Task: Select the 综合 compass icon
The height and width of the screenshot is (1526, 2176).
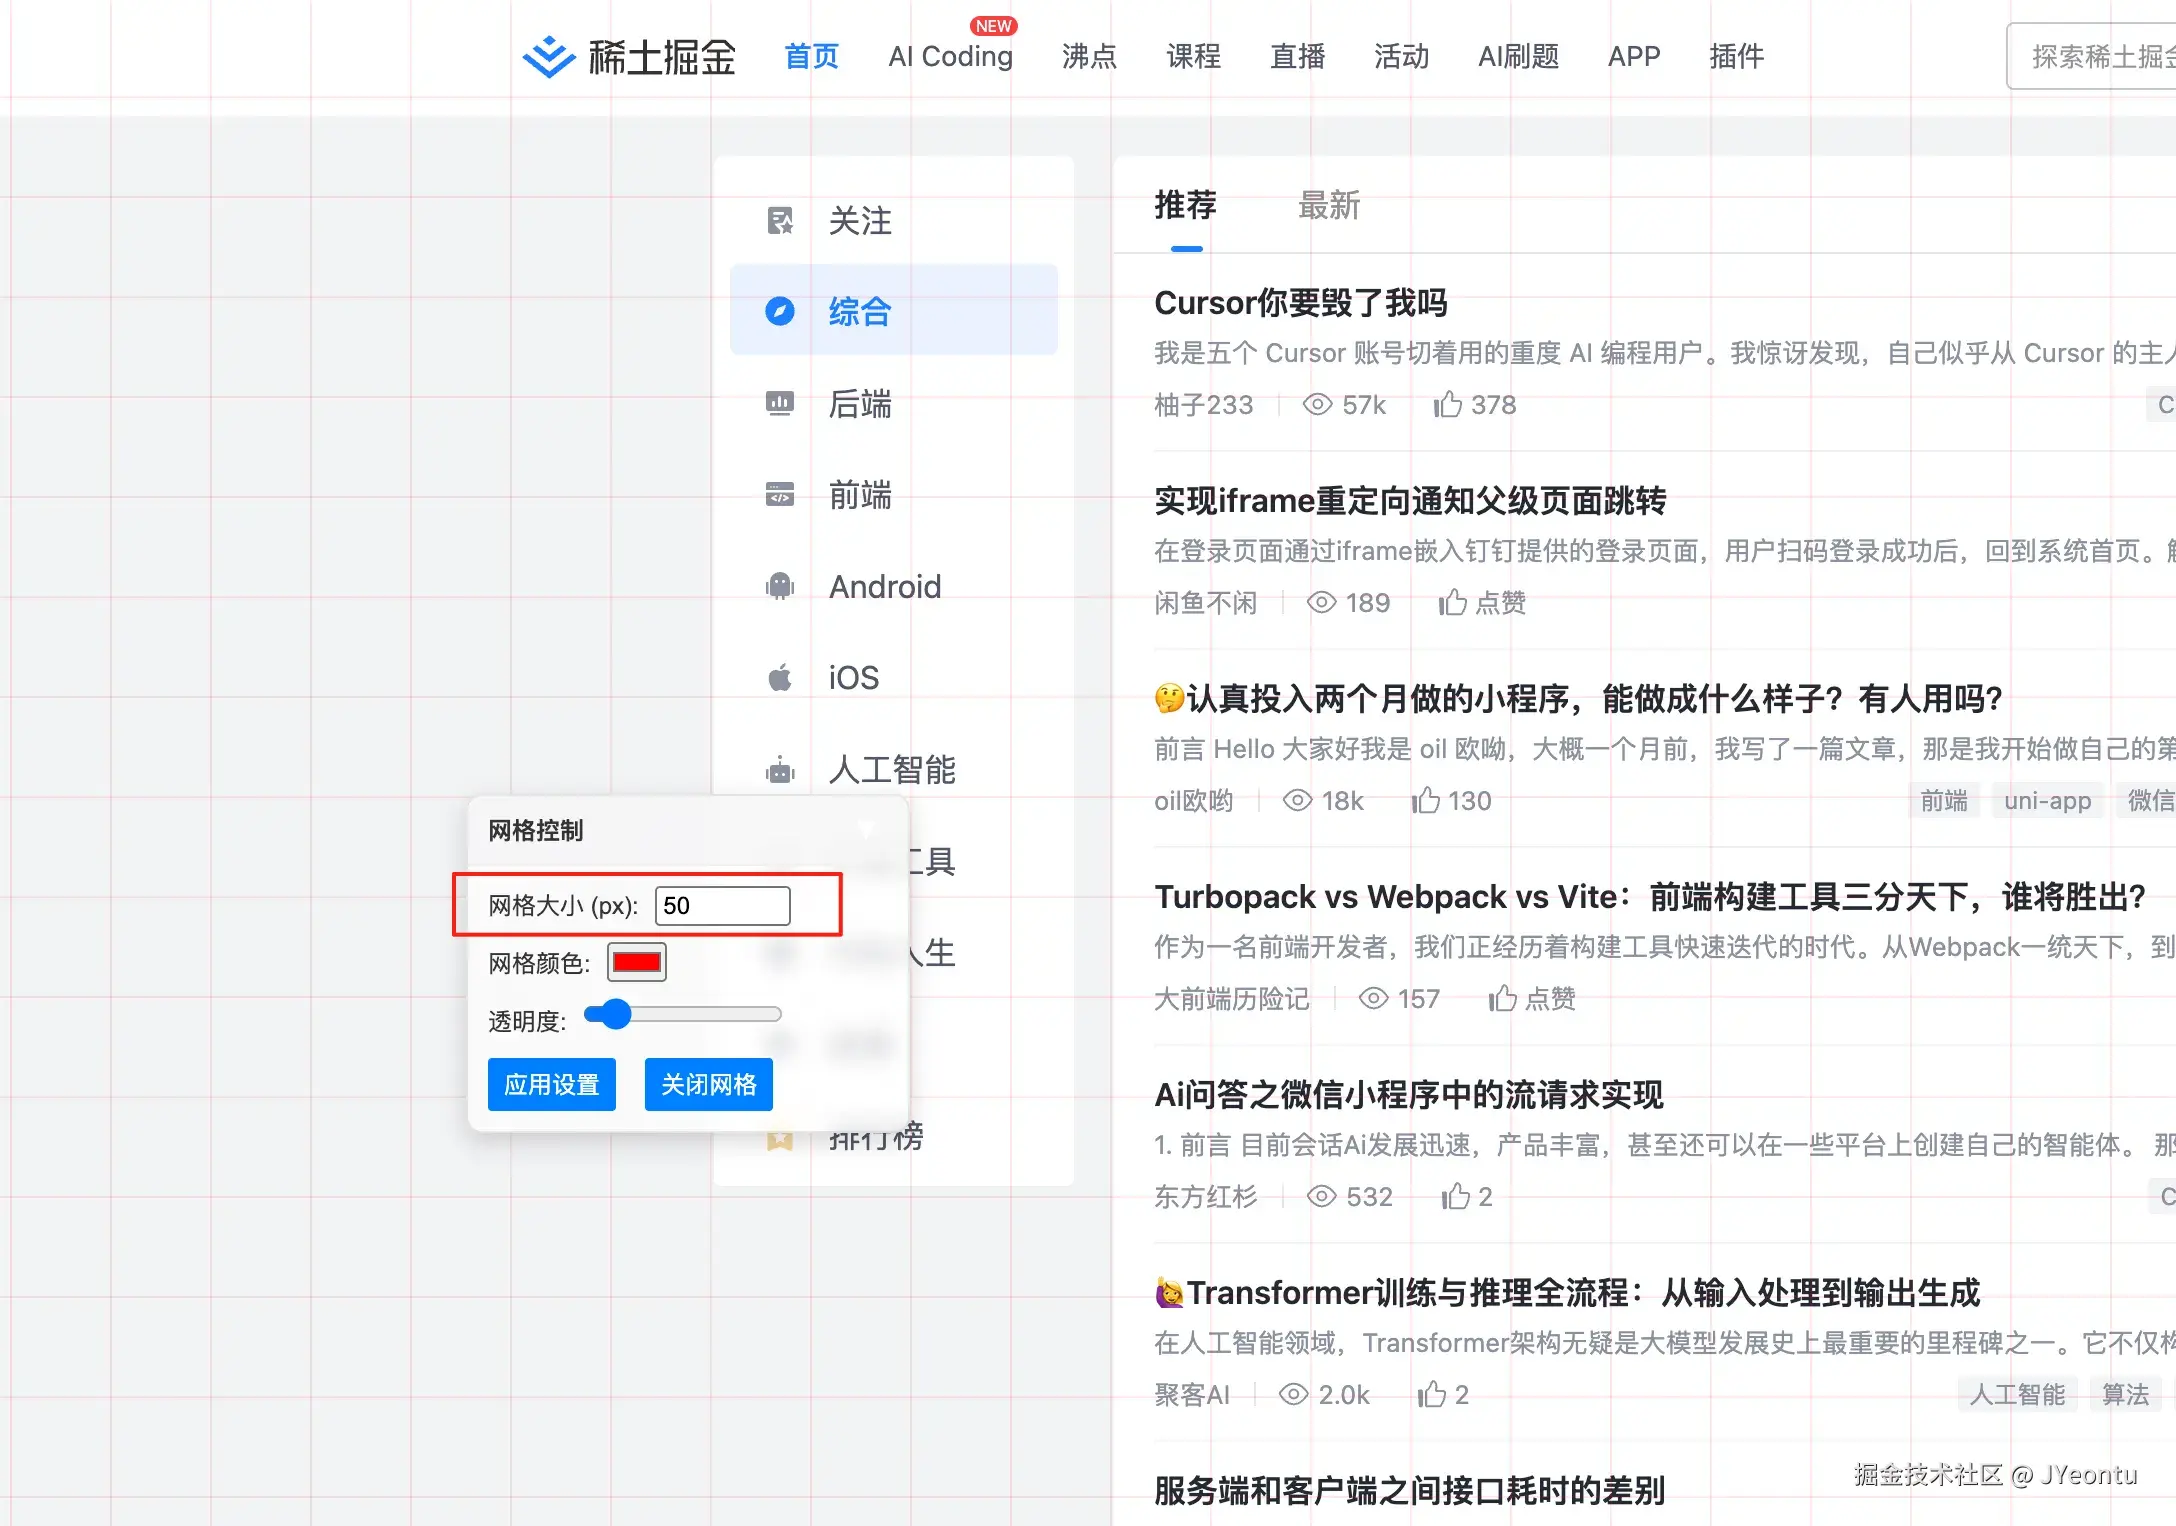Action: (x=780, y=311)
